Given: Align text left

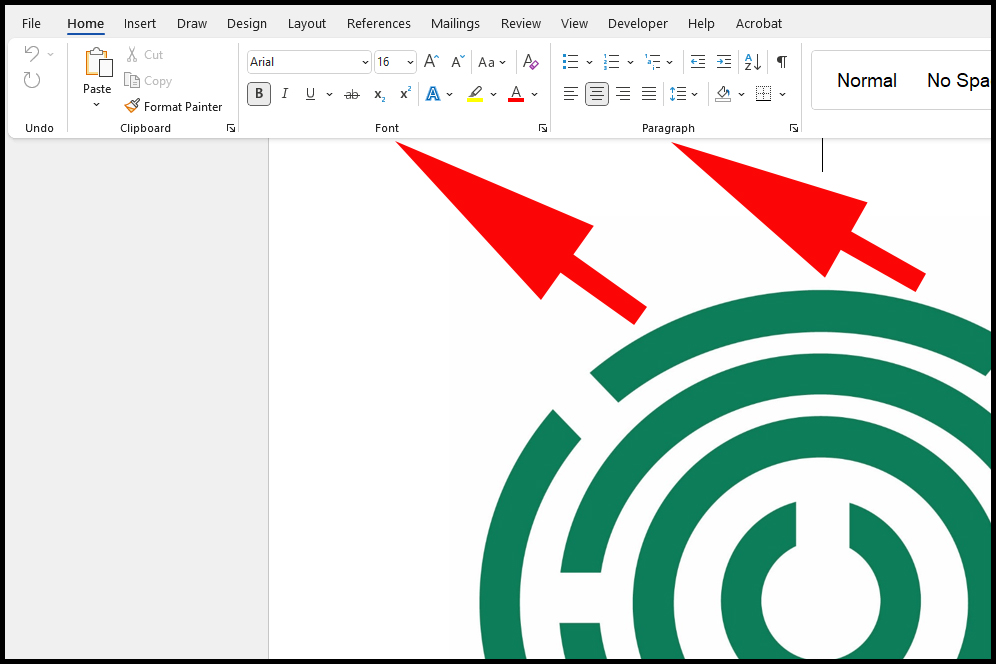Looking at the screenshot, I should tap(570, 94).
